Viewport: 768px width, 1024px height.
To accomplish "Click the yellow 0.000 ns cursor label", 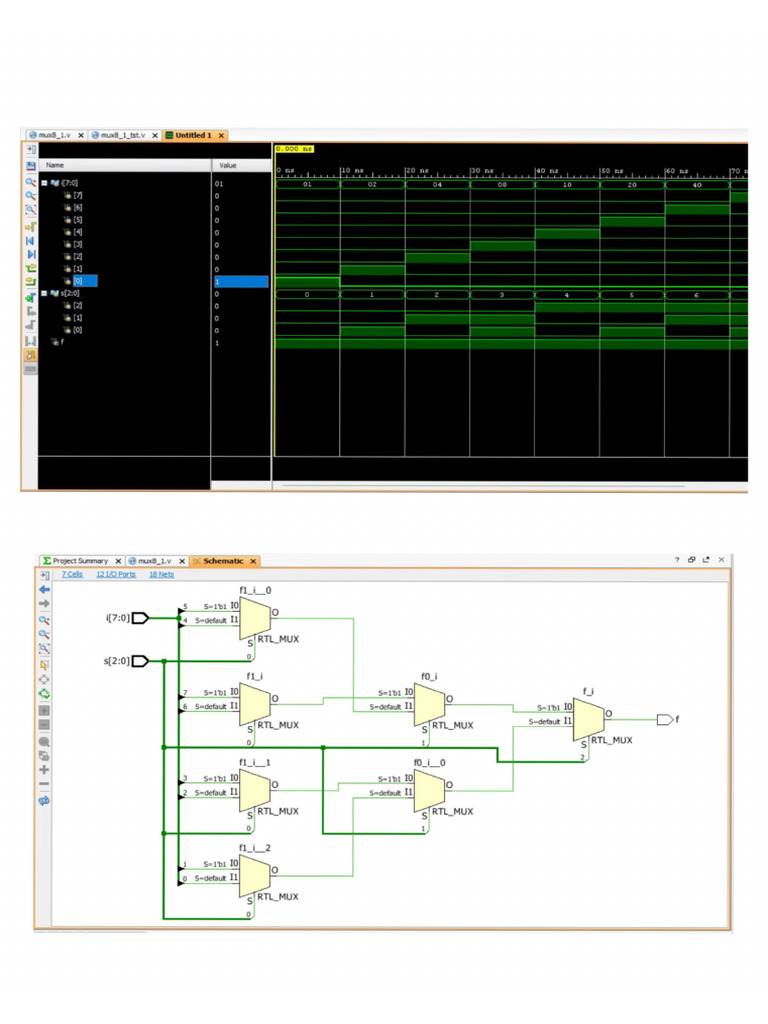I will pos(294,149).
